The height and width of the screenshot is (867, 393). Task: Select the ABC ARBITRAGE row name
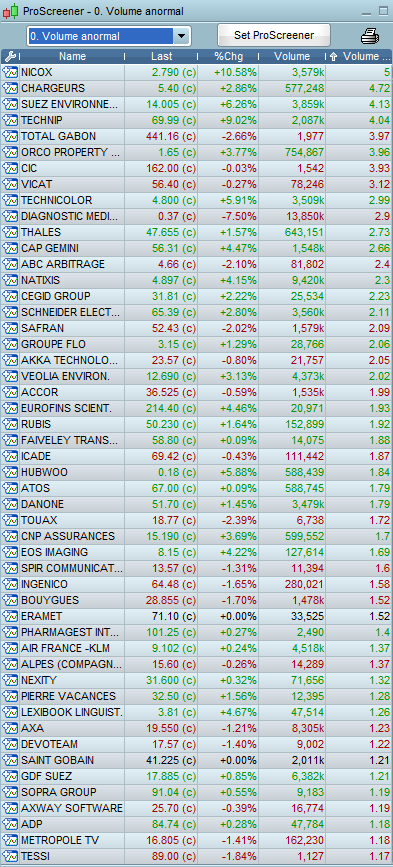pyautogui.click(x=63, y=264)
